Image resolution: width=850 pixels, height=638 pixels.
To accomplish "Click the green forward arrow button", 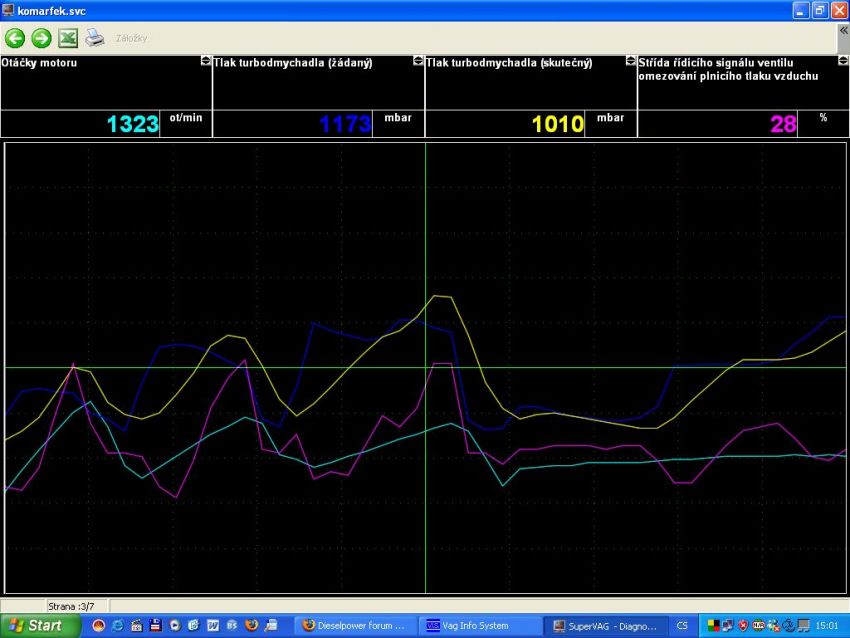I will 41,38.
